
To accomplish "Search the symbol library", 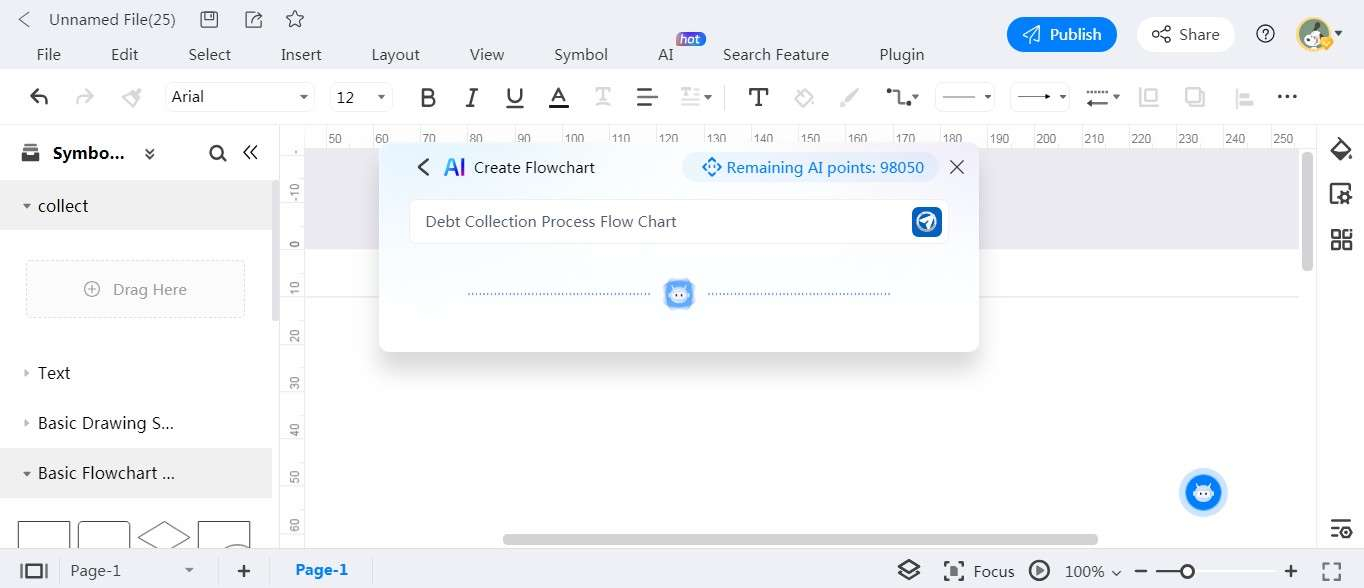I will 217,153.
